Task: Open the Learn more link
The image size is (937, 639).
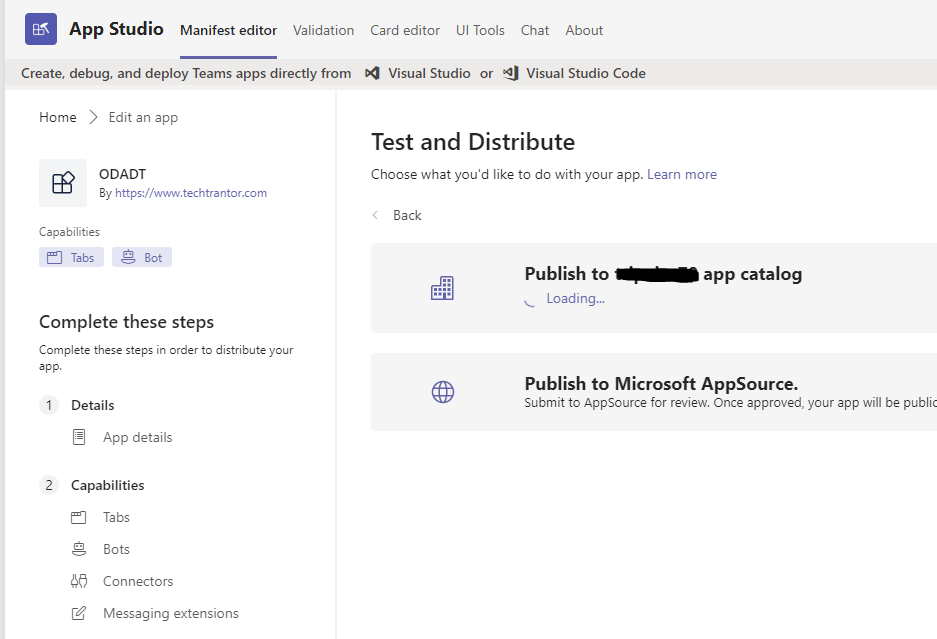Action: [x=682, y=174]
